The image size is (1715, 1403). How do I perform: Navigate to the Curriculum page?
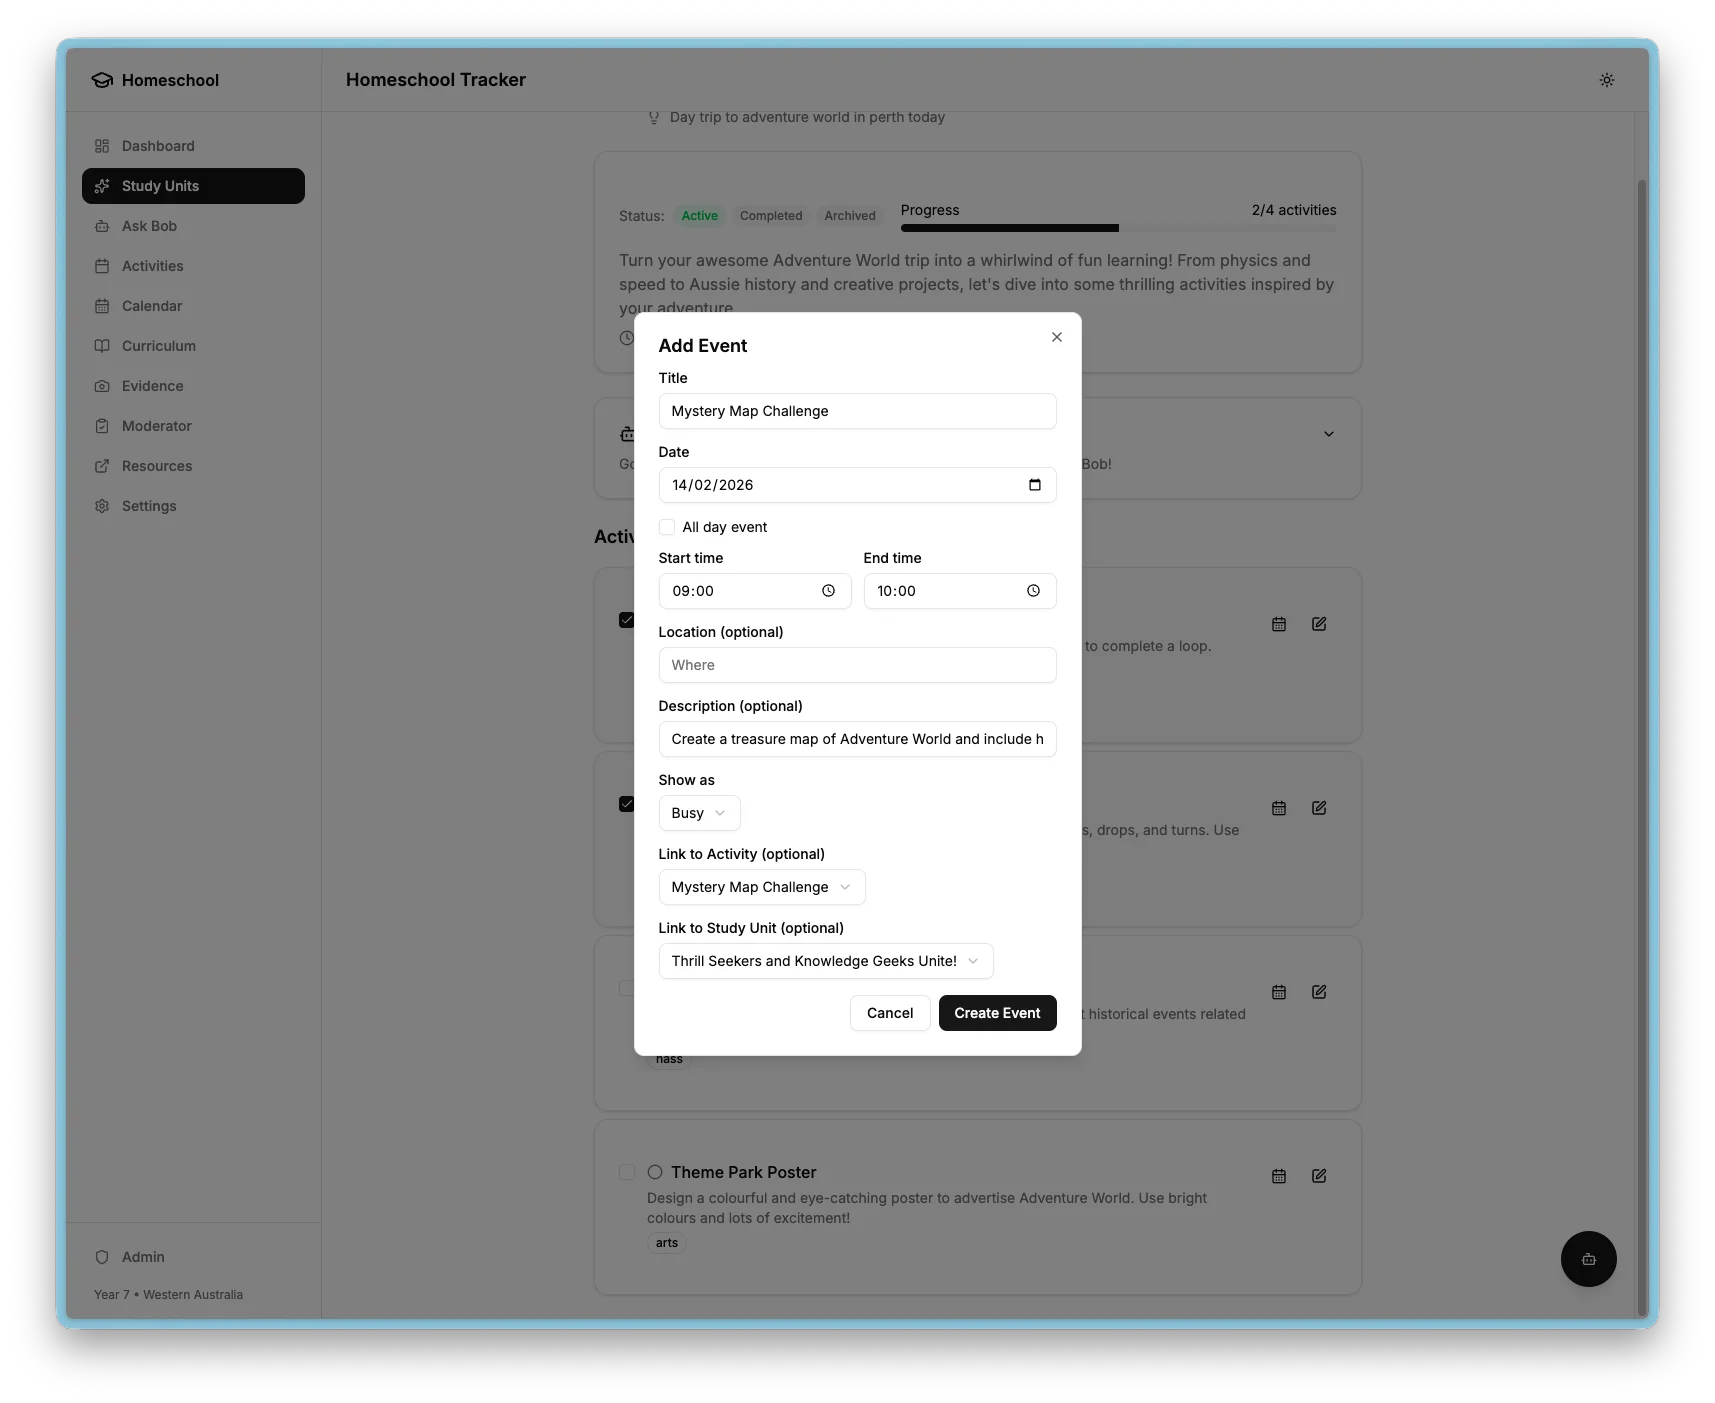coord(157,346)
